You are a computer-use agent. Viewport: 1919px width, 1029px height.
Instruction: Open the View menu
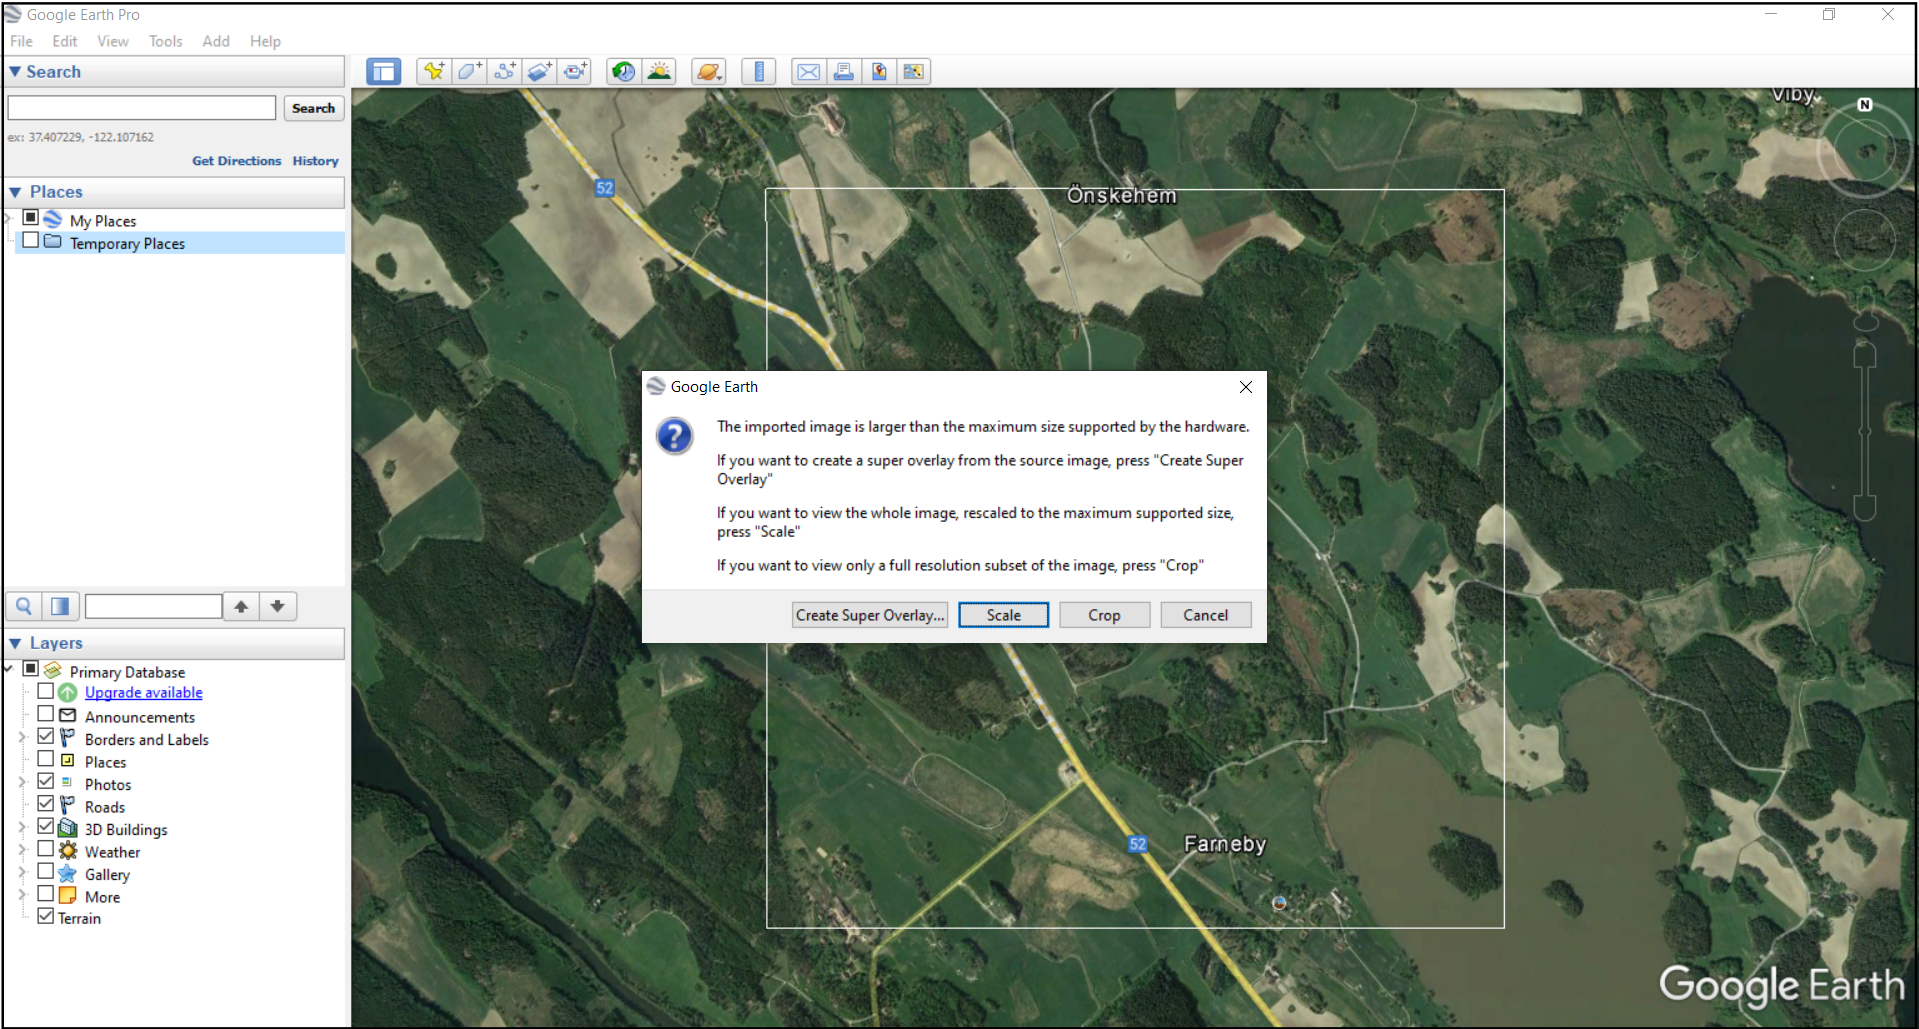point(113,41)
